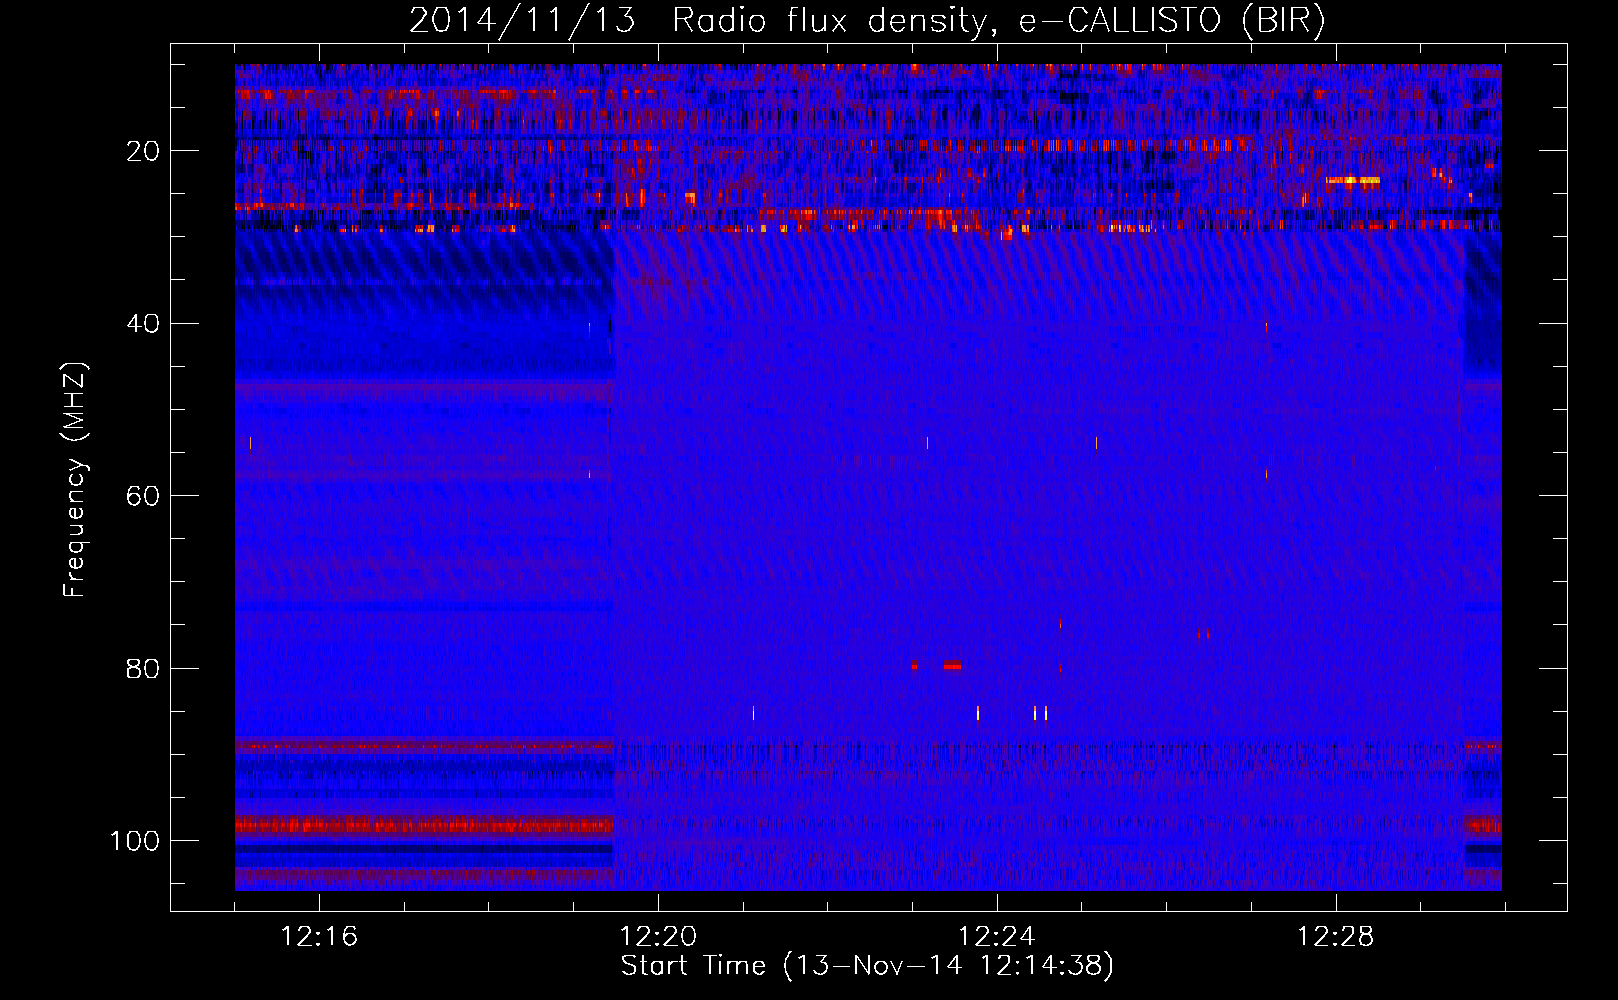Click the "20" frequency tick label
Image resolution: width=1618 pixels, height=1000 pixels.
pos(144,151)
